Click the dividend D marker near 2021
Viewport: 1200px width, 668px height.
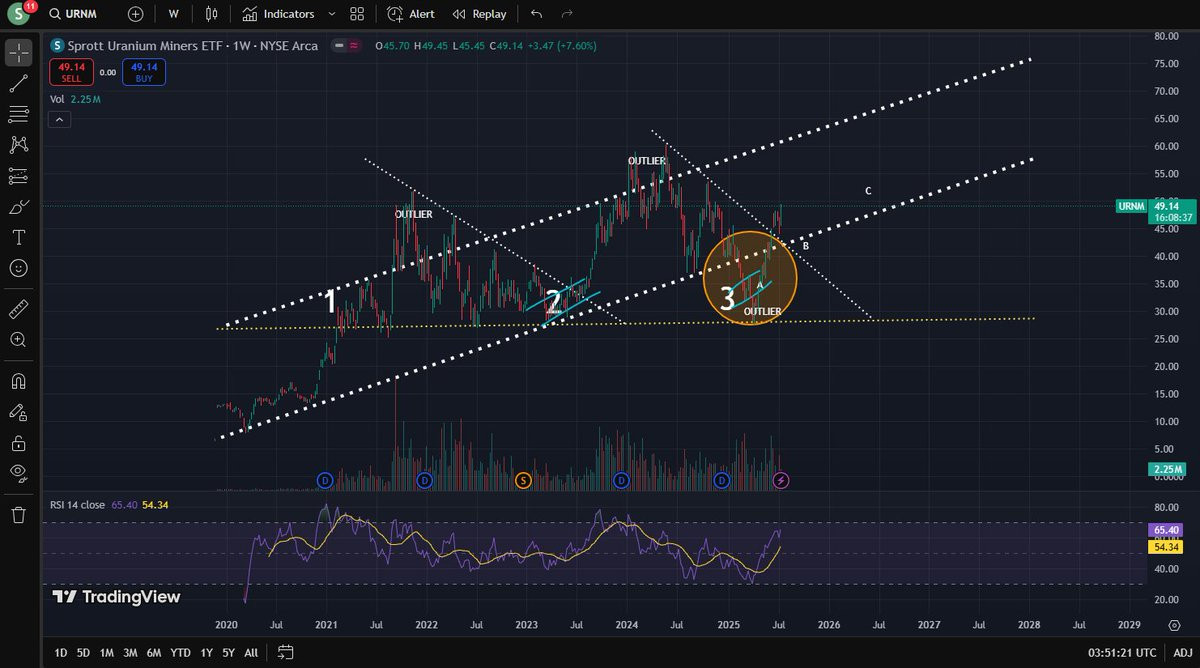coord(325,481)
